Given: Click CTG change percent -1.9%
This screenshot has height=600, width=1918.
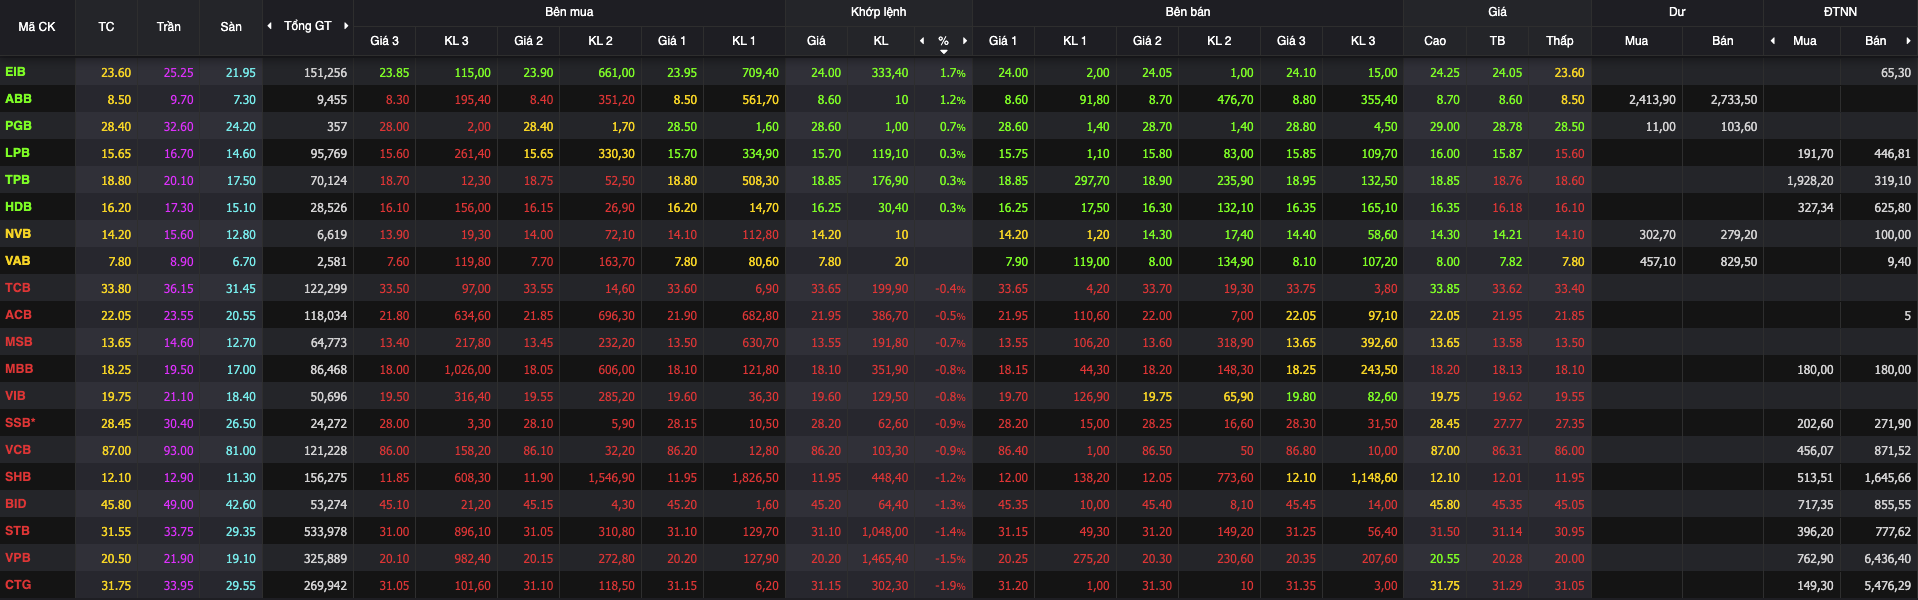Looking at the screenshot, I should click(x=950, y=586).
